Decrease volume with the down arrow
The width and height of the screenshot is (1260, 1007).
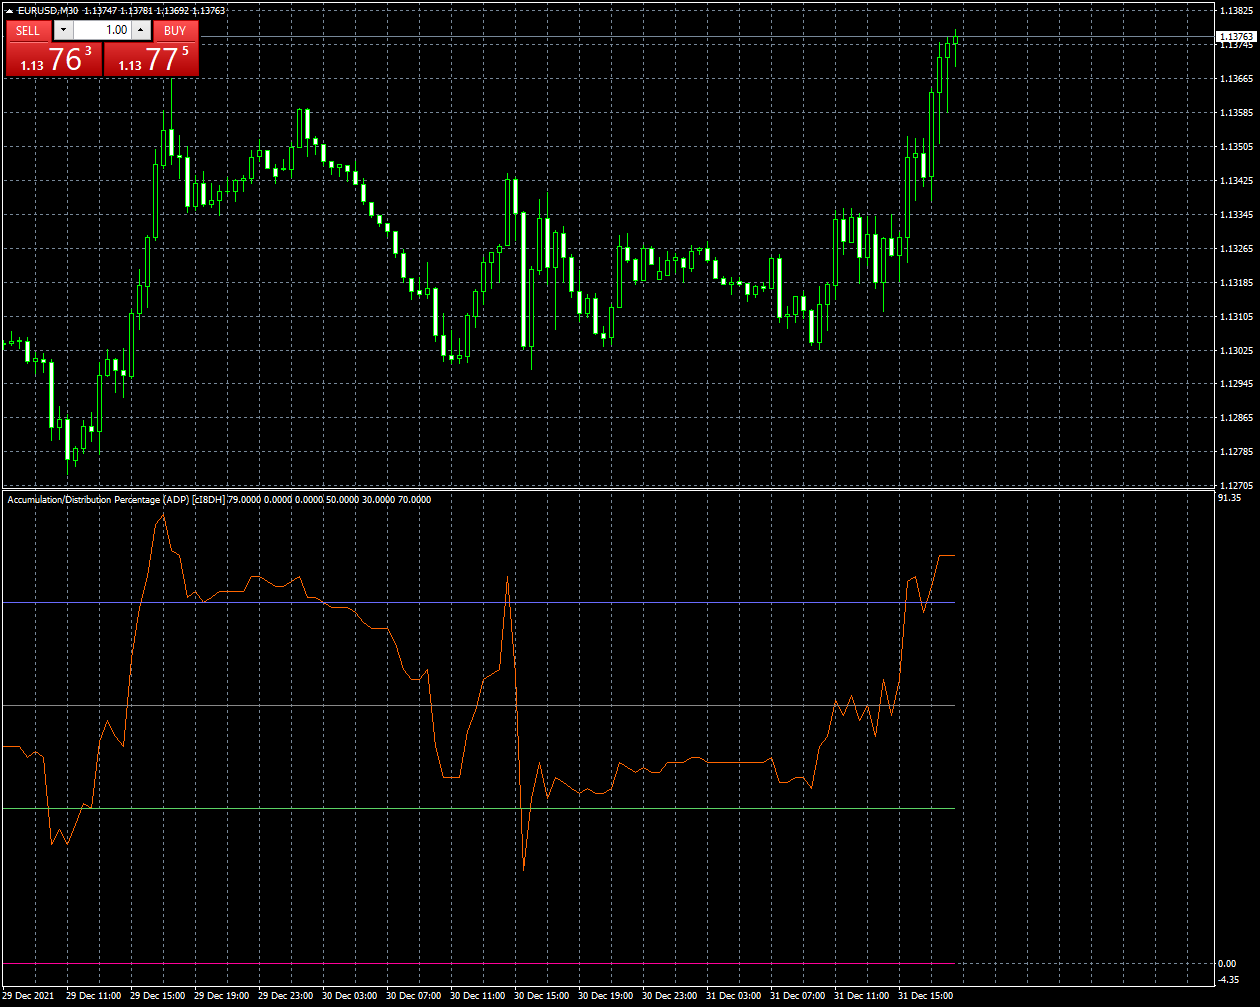pos(63,31)
